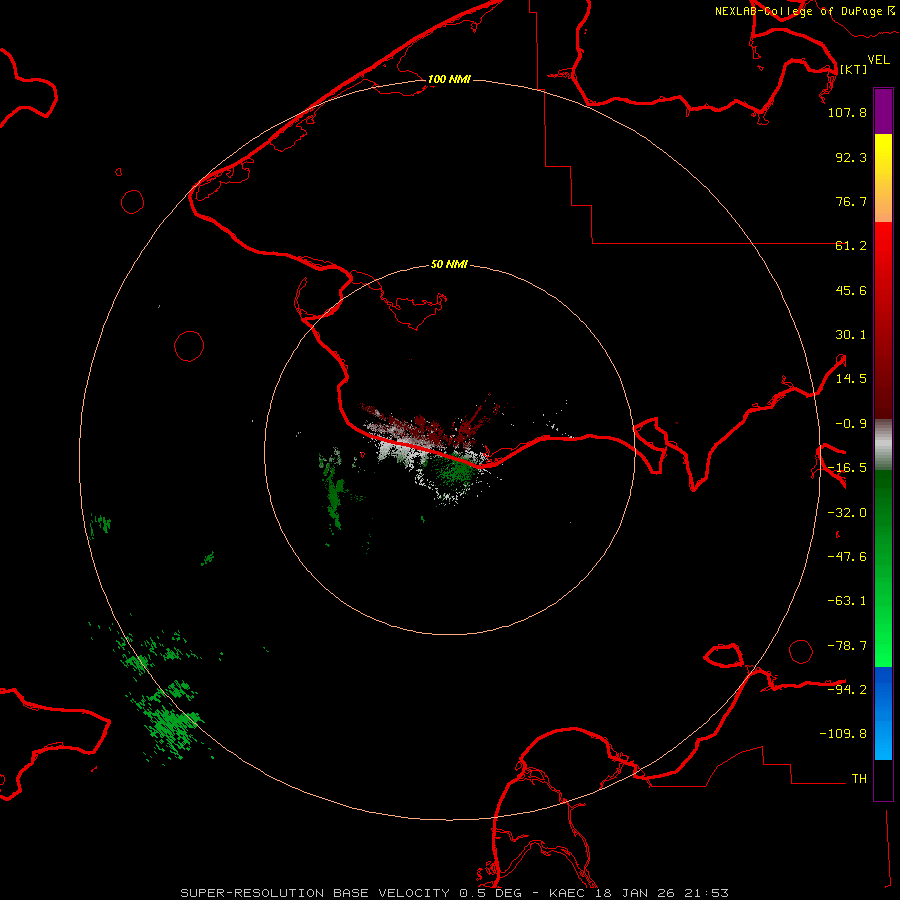Click the gray segment of the velocity color bar
This screenshot has width=900, height=900.
tap(883, 445)
